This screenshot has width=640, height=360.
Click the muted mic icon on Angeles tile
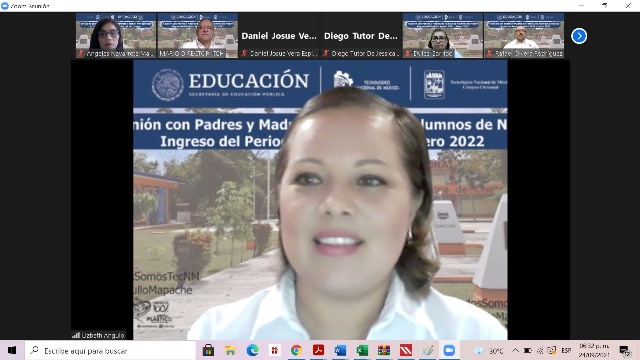[81, 53]
